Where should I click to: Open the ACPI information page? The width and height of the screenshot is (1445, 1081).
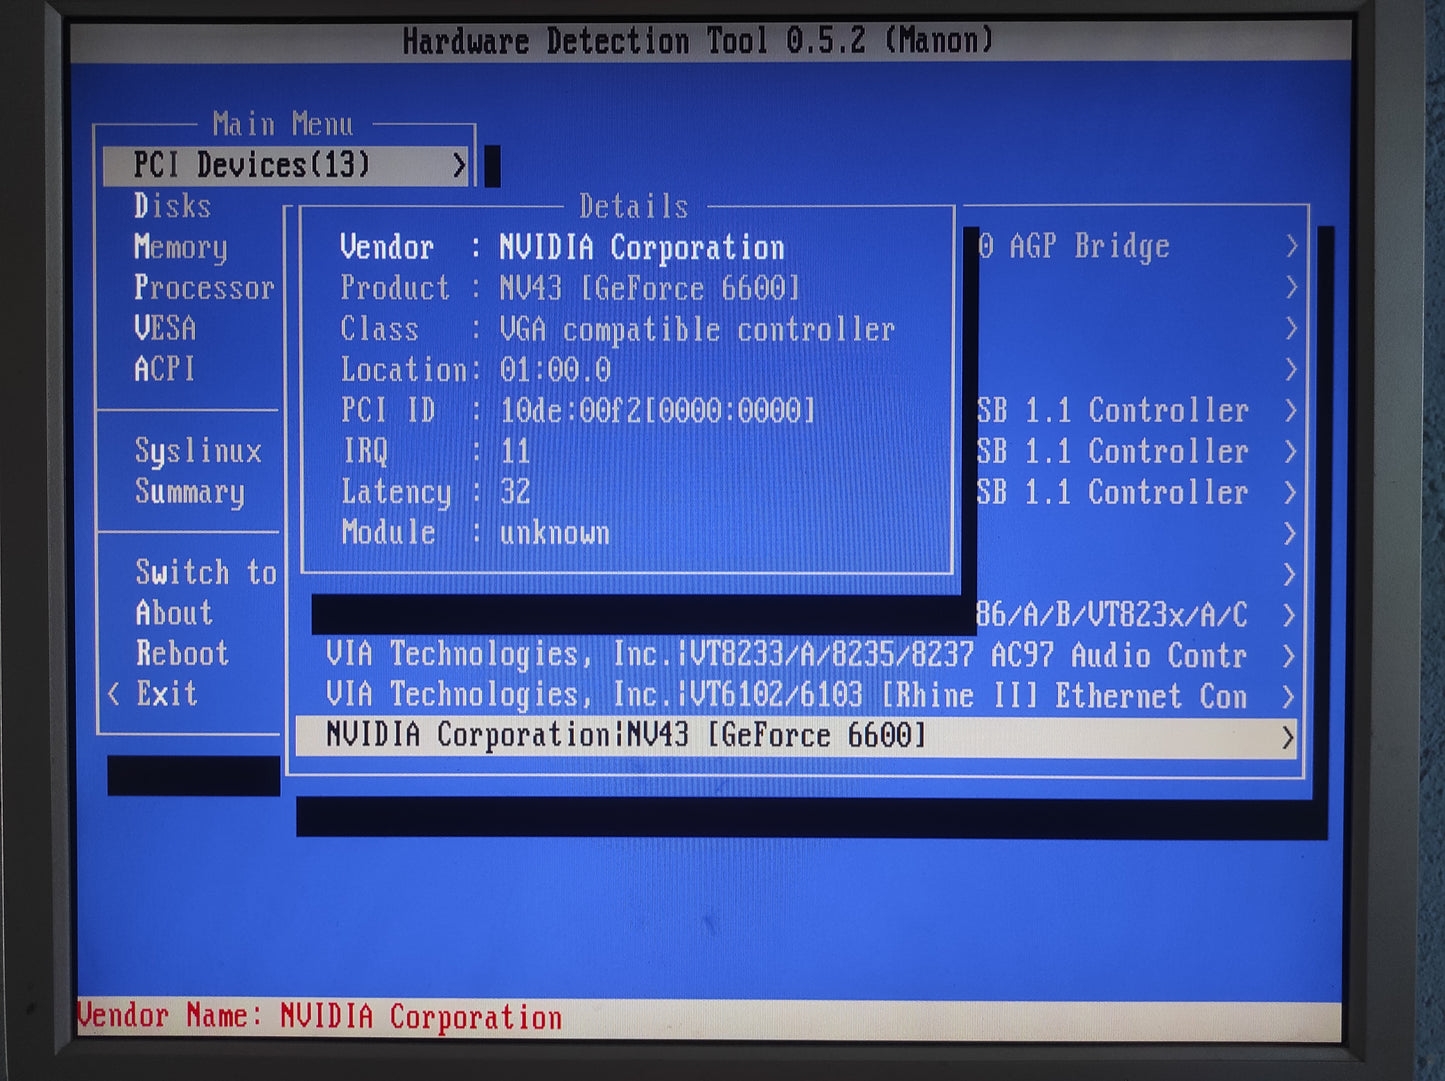point(165,370)
